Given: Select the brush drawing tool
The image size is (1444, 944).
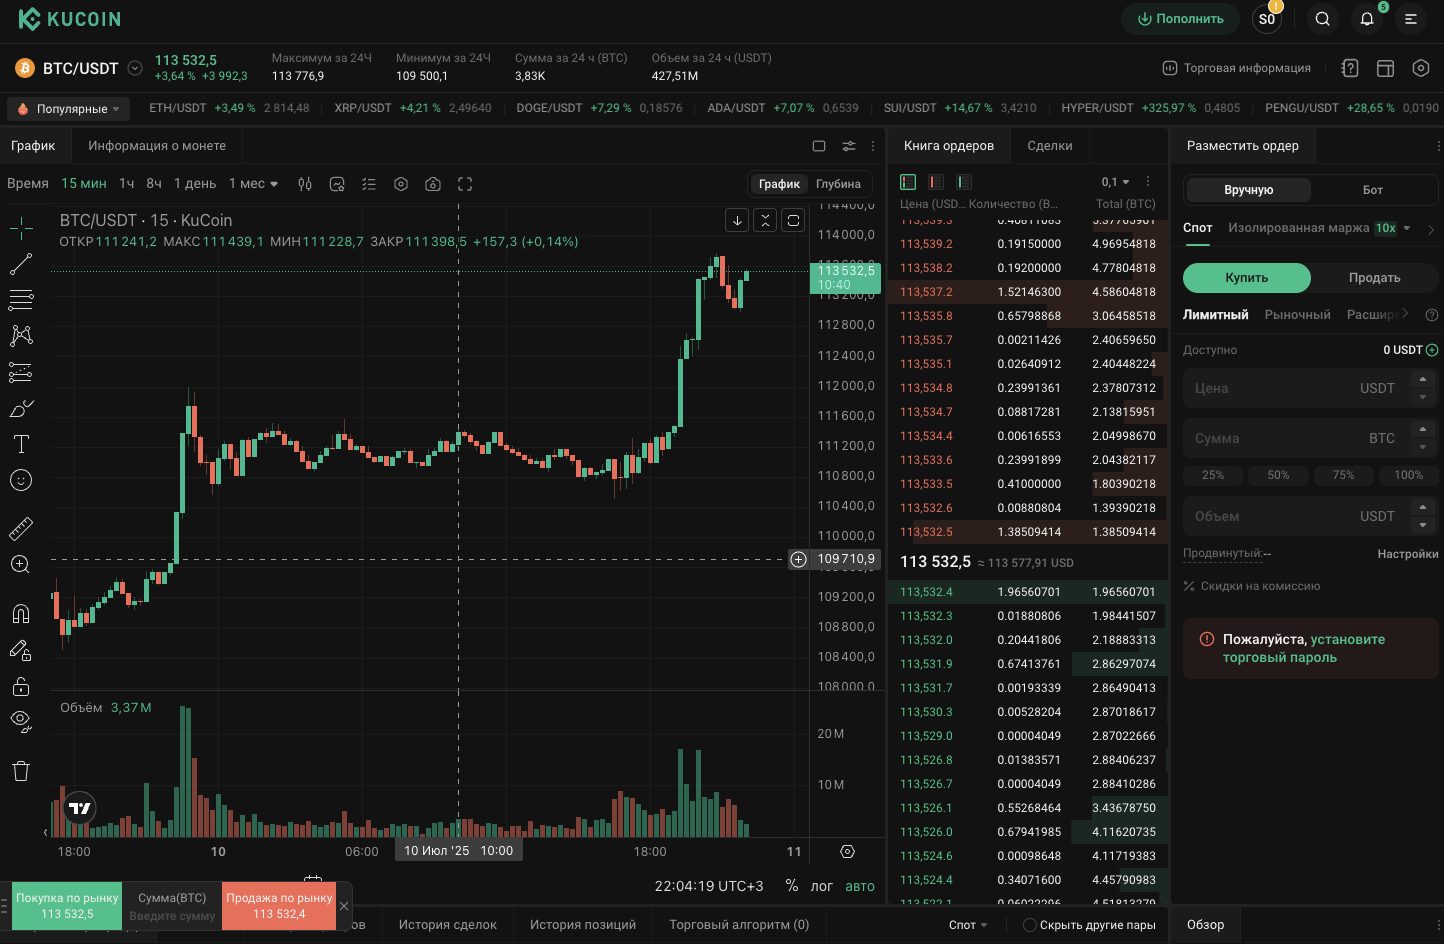Looking at the screenshot, I should click(21, 408).
